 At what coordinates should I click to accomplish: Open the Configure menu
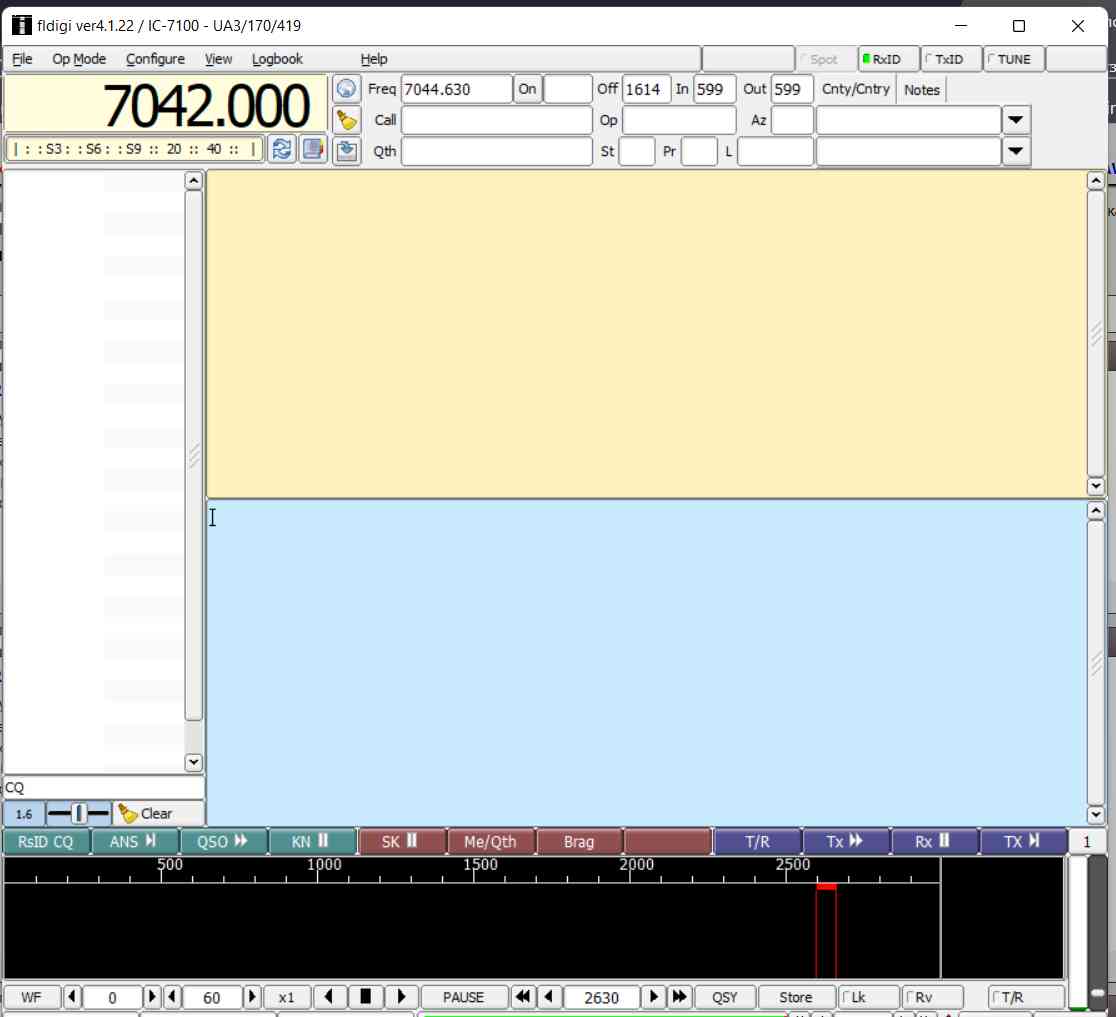155,59
